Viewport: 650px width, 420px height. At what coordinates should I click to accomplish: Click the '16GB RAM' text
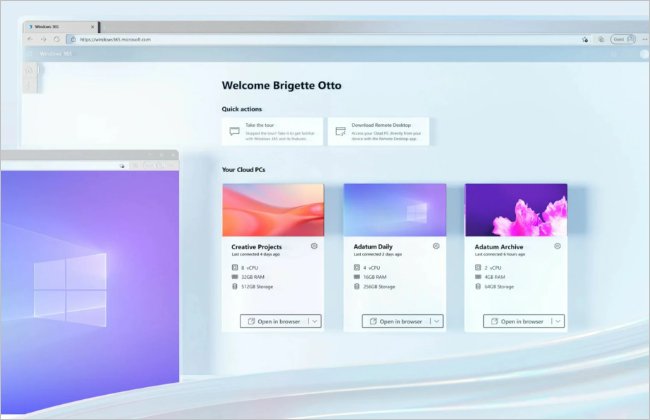375,277
